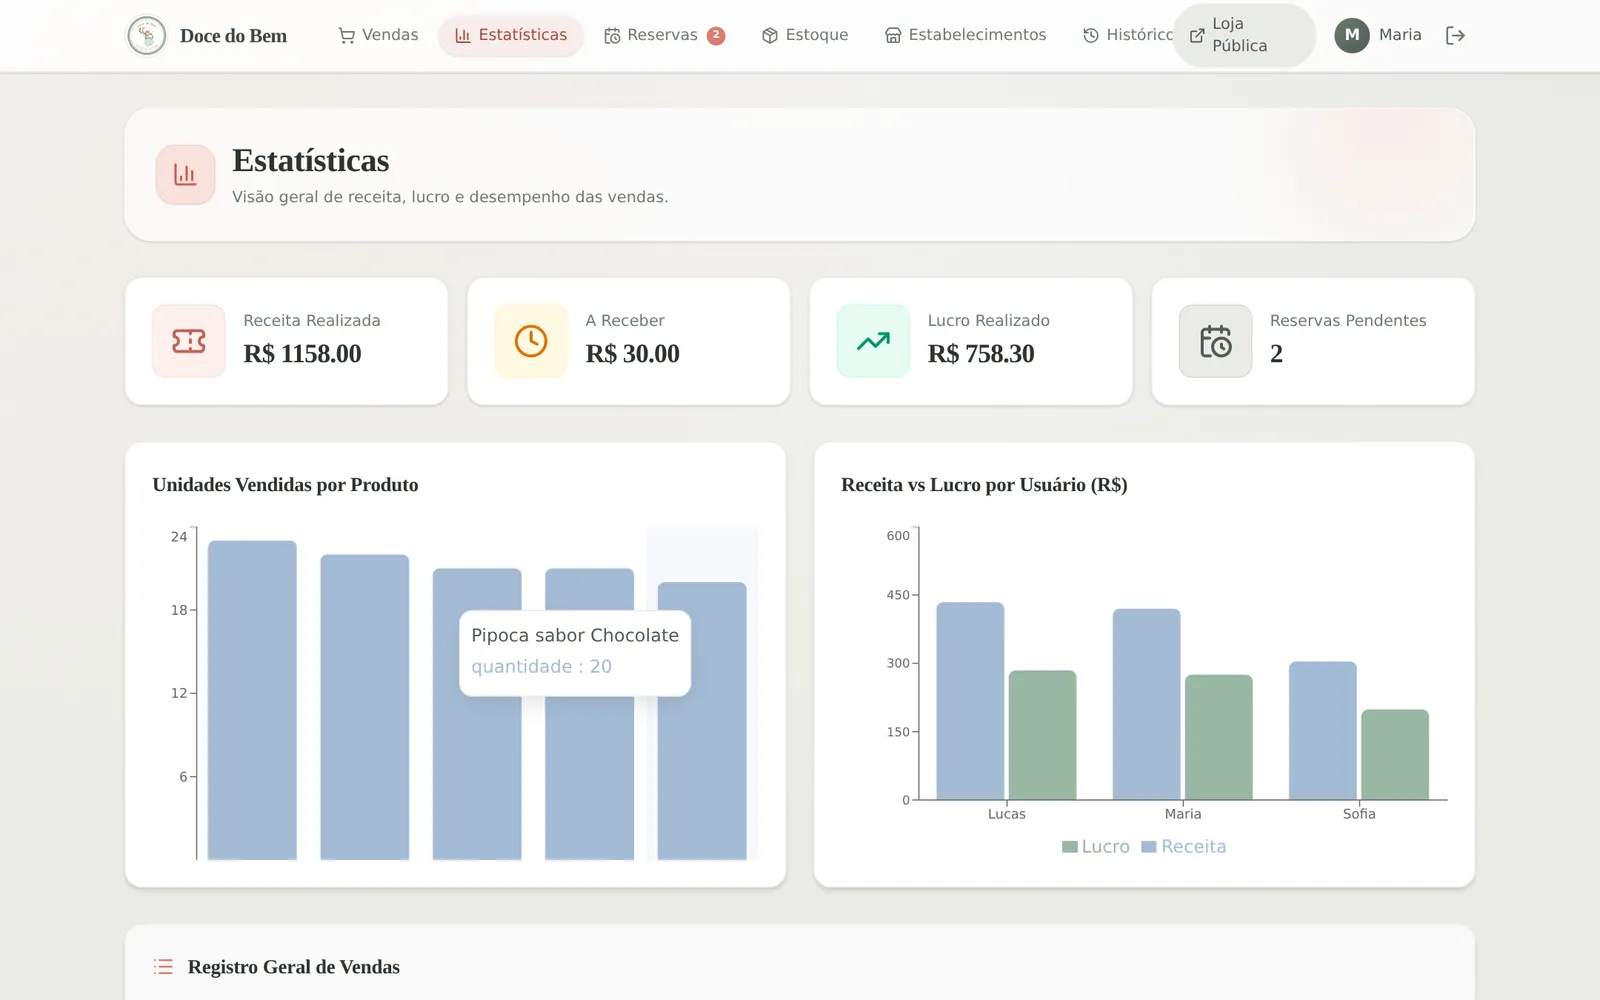The image size is (1600, 1000).
Task: Click the Lucro Realizado trending icon
Action: pyautogui.click(x=873, y=341)
